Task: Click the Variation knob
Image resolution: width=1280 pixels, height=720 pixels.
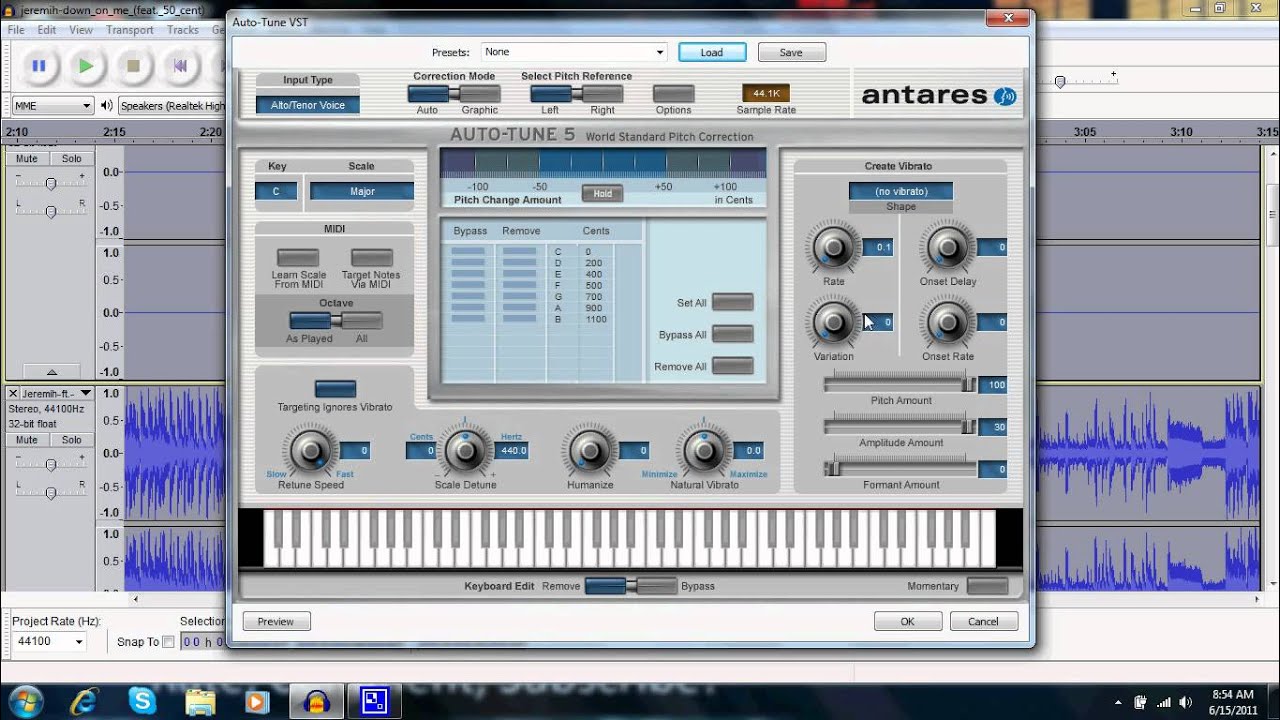Action: (x=833, y=322)
